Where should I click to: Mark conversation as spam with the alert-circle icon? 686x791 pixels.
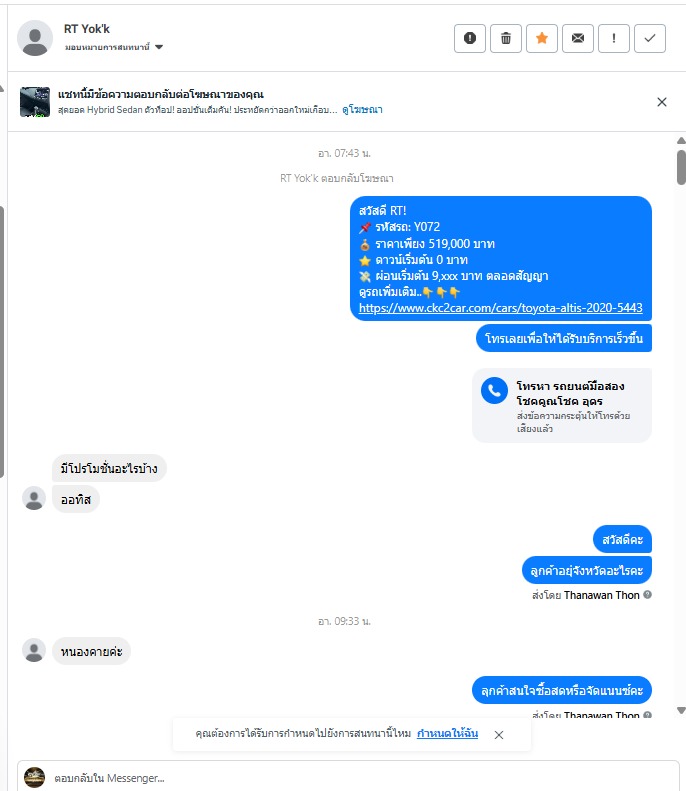click(470, 38)
